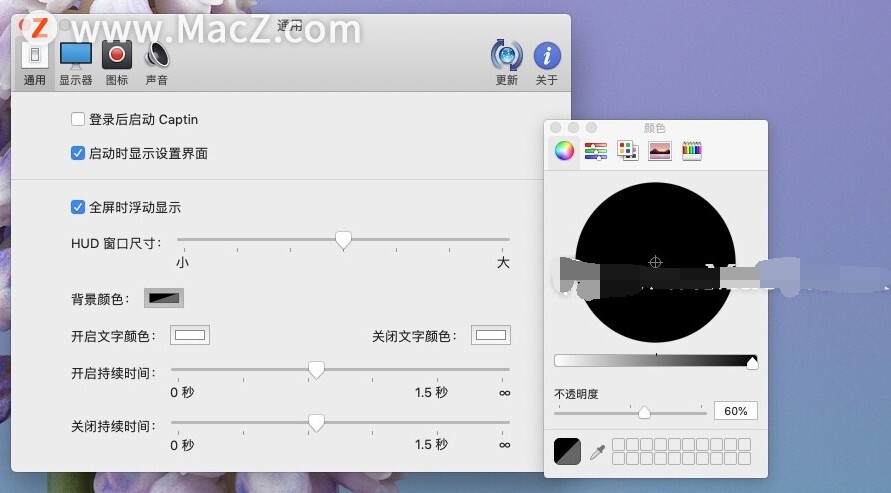The width and height of the screenshot is (891, 493).
Task: Click the 小 label on HUD size slider
Action: (x=182, y=262)
